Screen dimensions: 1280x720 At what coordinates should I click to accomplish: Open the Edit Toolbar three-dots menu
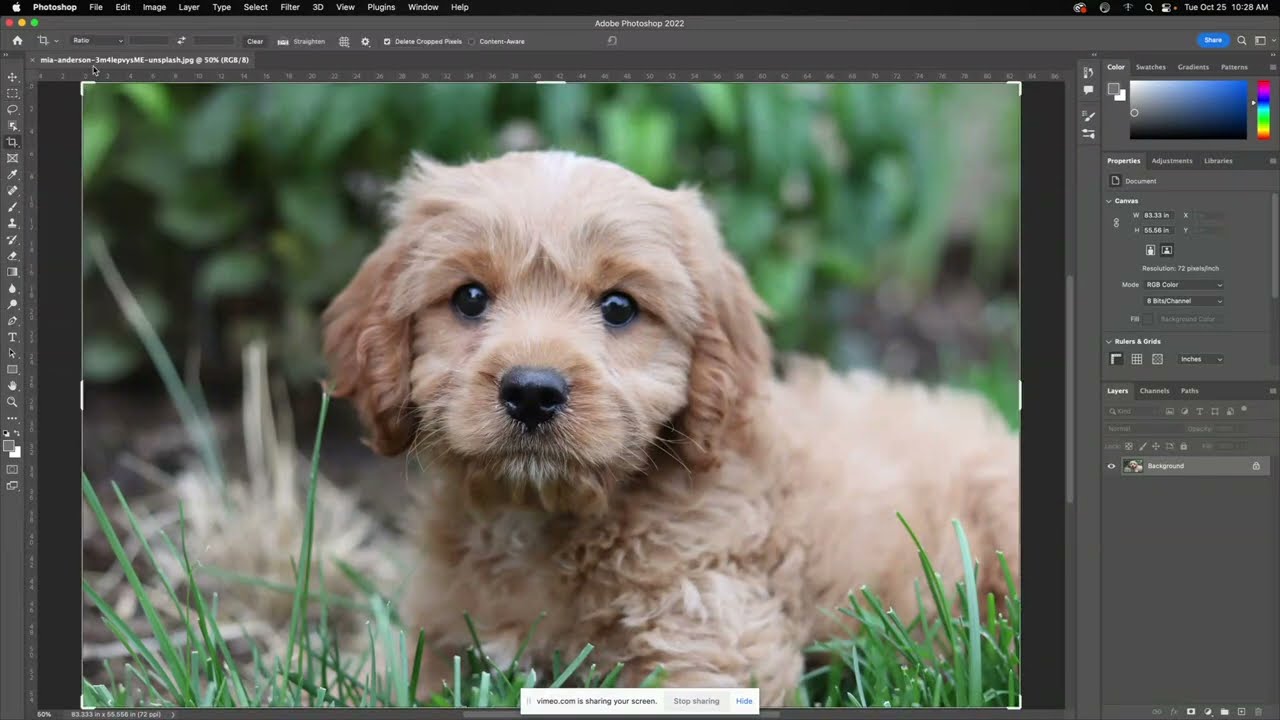(x=13, y=418)
